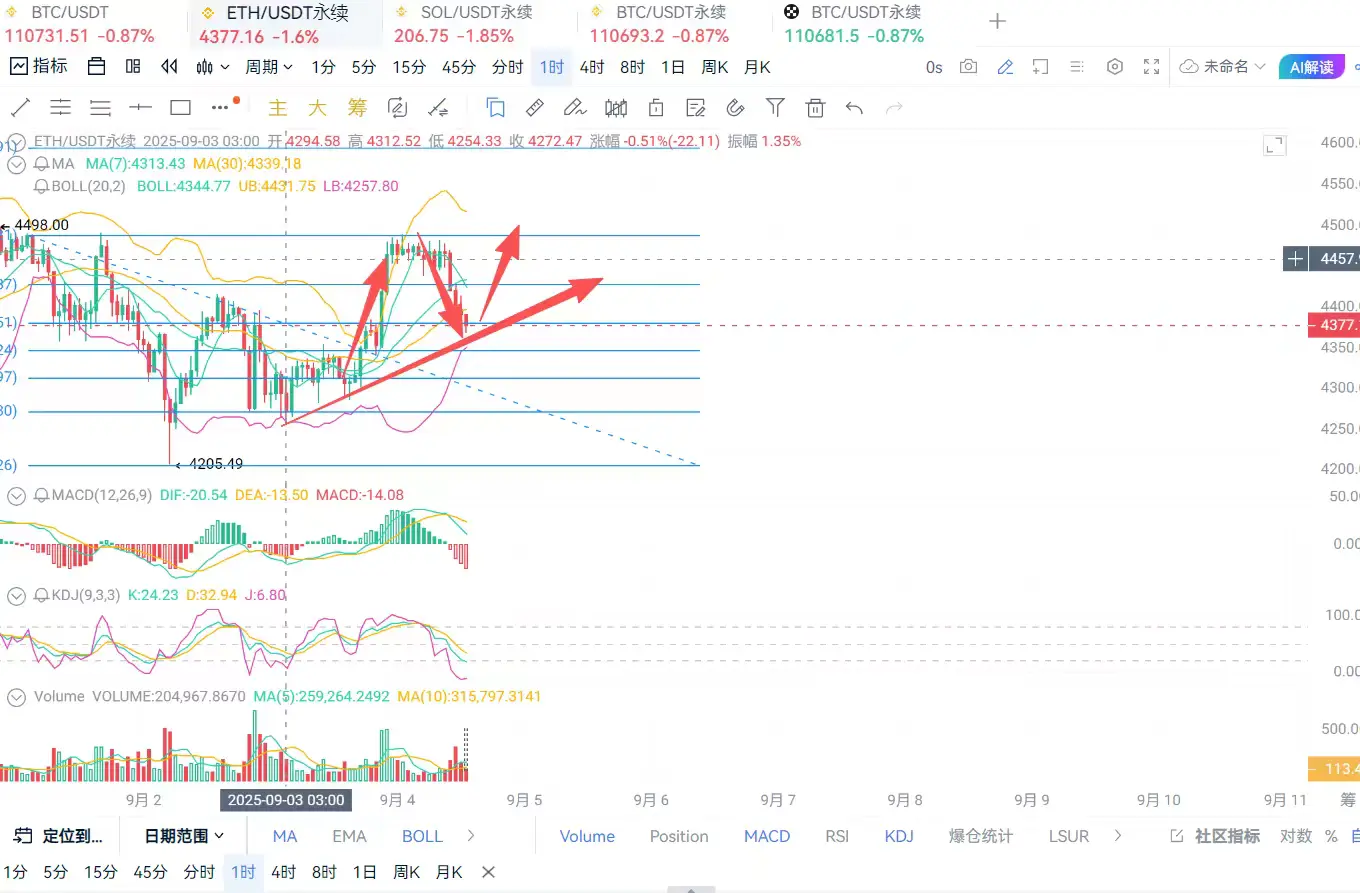Select the ruler measure tool
This screenshot has width=1360, height=893.
(x=535, y=107)
